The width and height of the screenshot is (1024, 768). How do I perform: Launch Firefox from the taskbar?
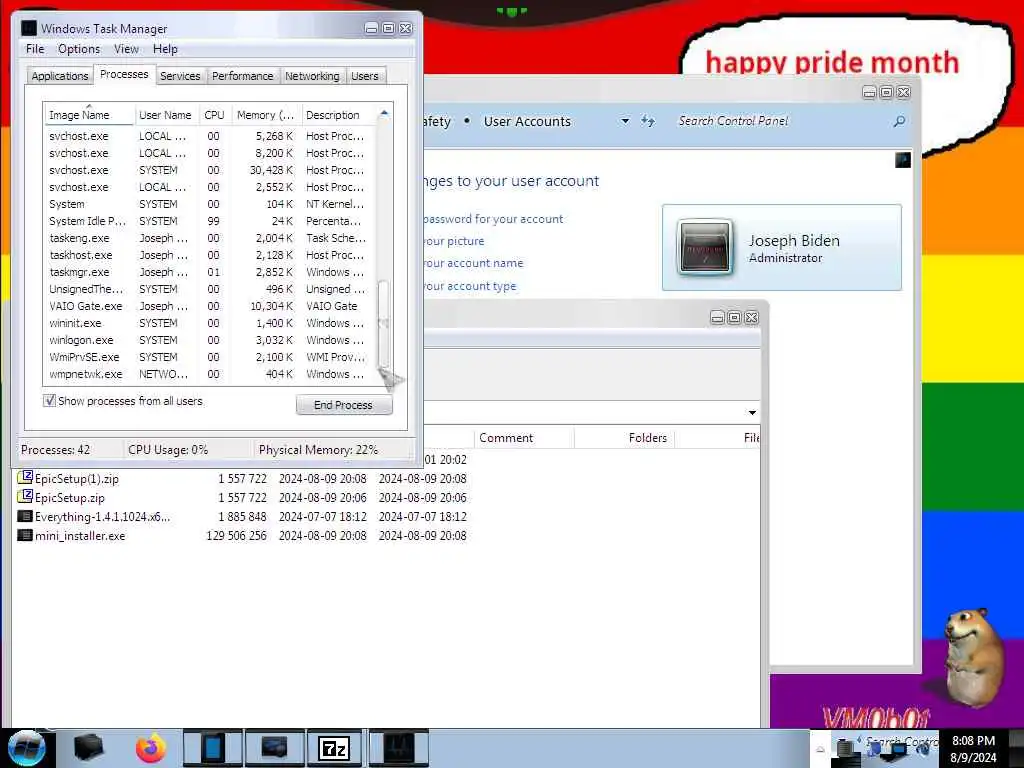pyautogui.click(x=151, y=748)
